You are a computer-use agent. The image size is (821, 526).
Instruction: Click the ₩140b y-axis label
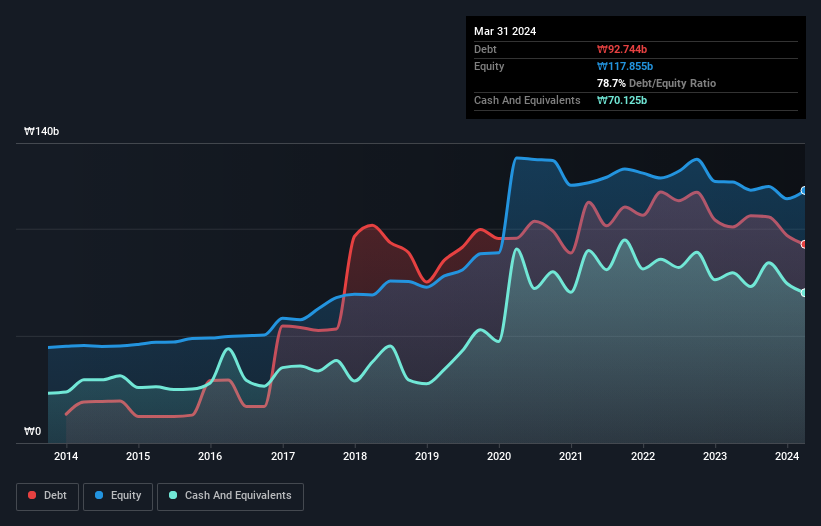(x=41, y=131)
